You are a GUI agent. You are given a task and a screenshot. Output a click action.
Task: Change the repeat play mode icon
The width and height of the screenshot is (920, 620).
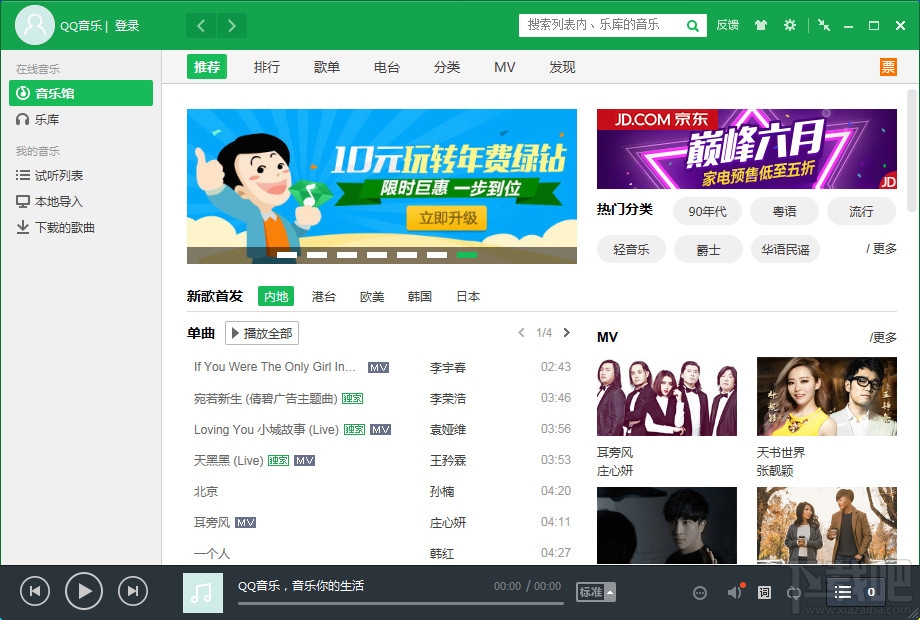coord(793,592)
